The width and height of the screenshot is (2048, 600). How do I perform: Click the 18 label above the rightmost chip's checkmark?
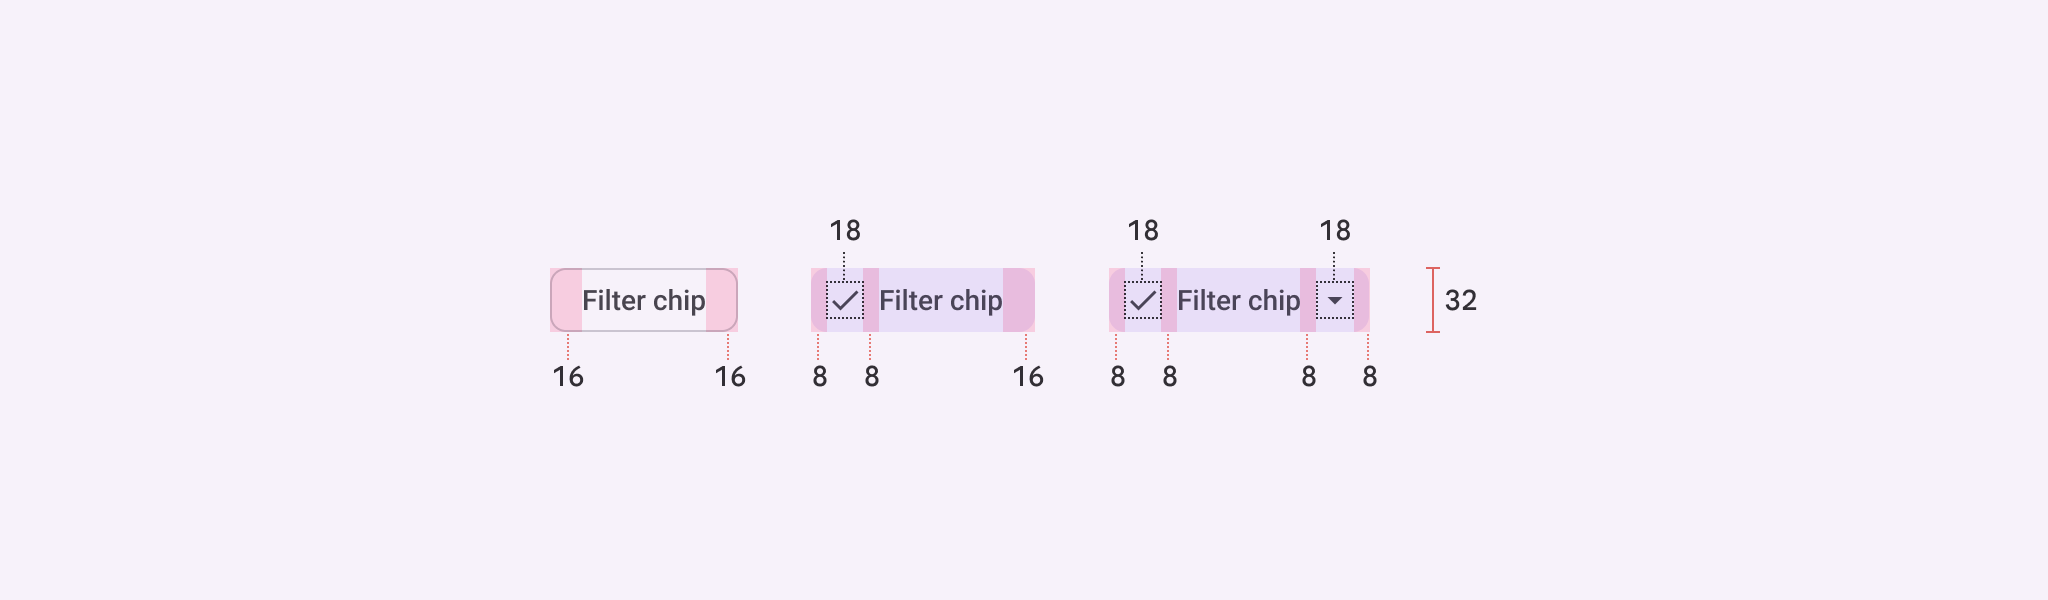[x=1143, y=231]
